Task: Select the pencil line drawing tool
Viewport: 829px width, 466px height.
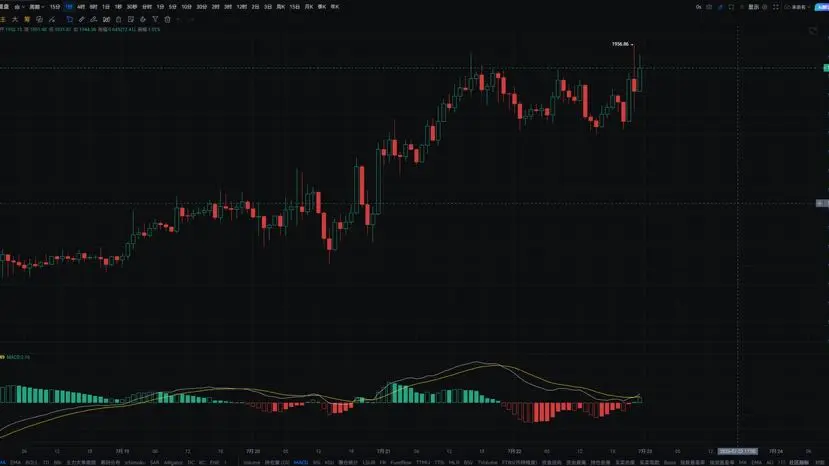Action: click(81, 19)
